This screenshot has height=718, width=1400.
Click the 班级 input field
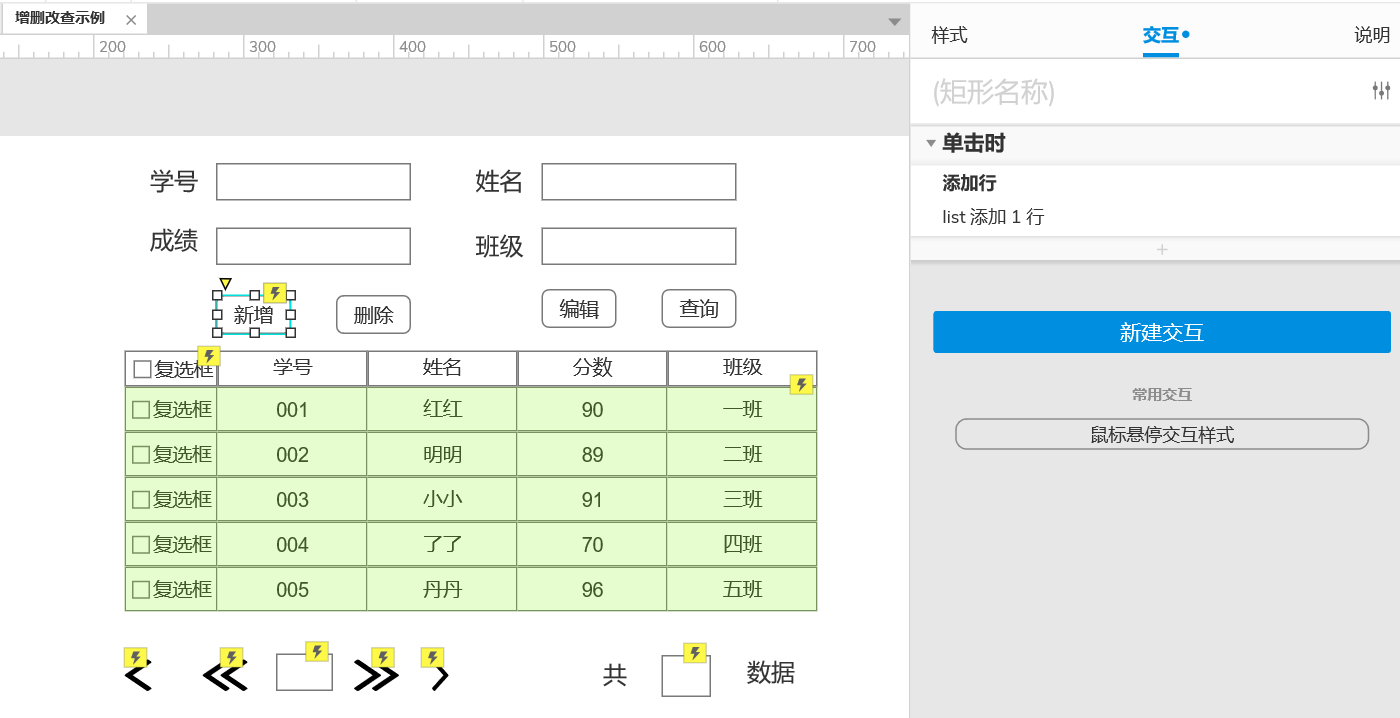click(639, 246)
